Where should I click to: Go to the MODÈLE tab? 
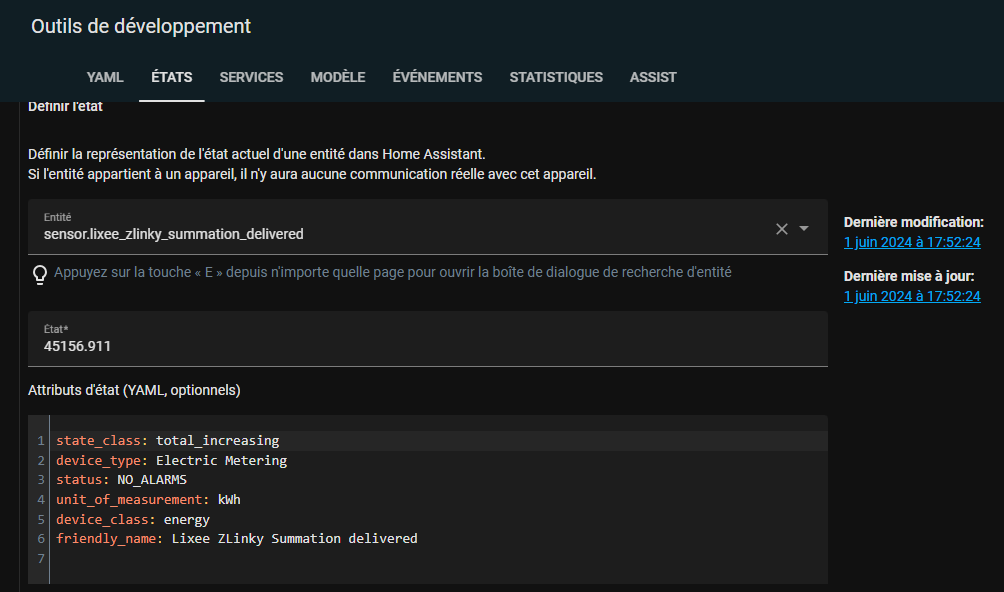pos(338,77)
